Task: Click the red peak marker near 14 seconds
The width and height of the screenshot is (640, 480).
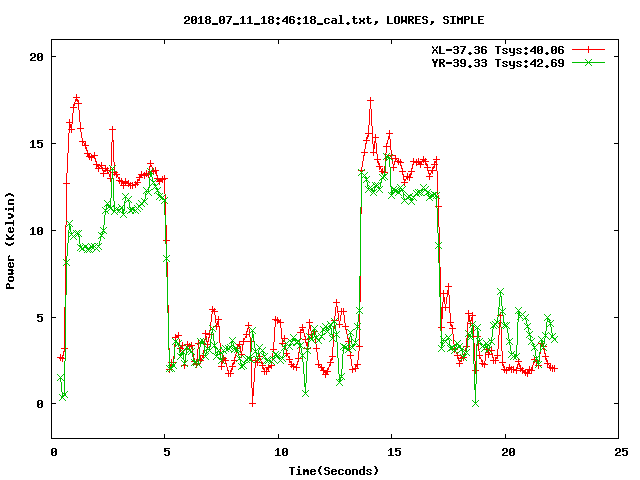Action: 370,100
